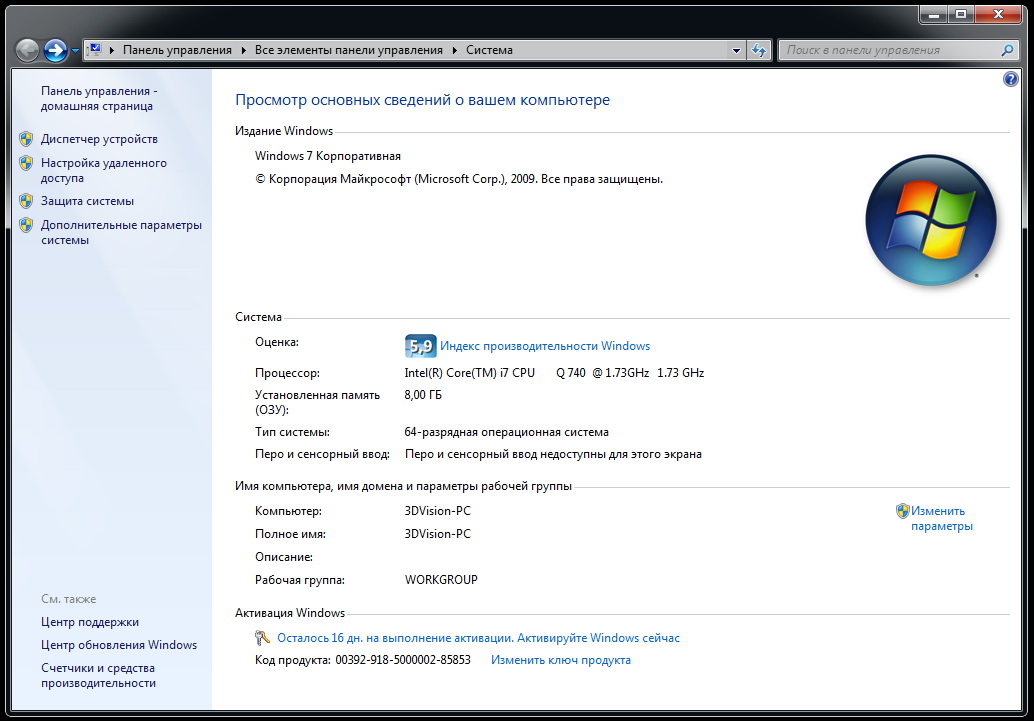Open Help via the blue question mark icon
This screenshot has height=721, width=1034.
pyautogui.click(x=1010, y=80)
